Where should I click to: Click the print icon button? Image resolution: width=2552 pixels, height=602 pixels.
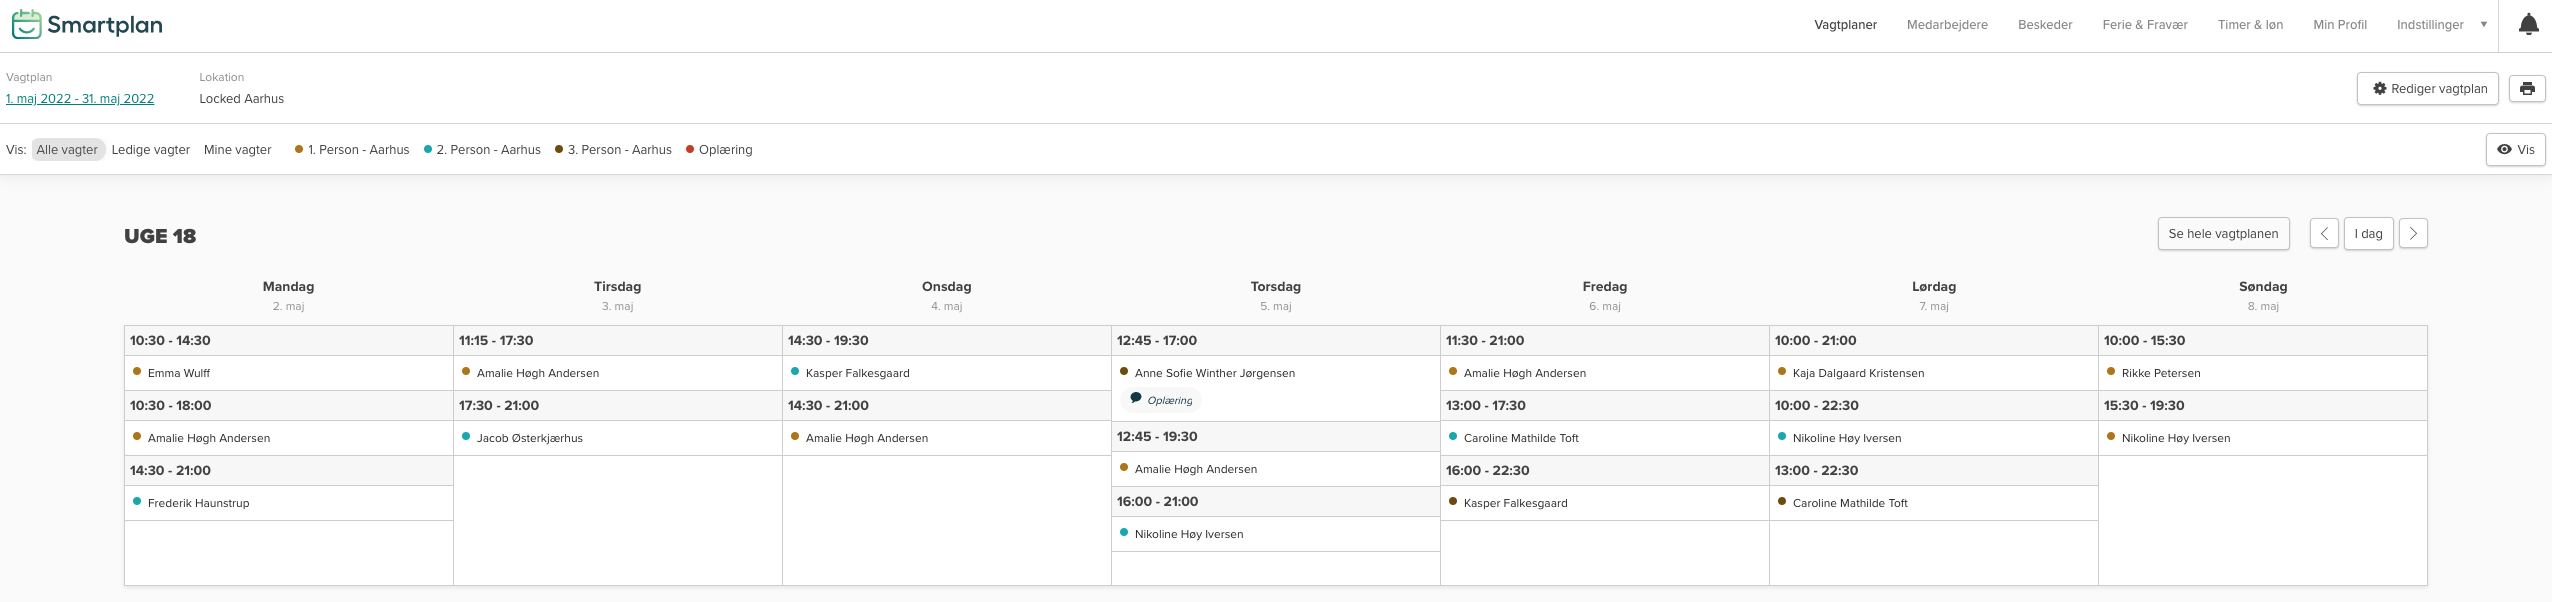[2527, 88]
